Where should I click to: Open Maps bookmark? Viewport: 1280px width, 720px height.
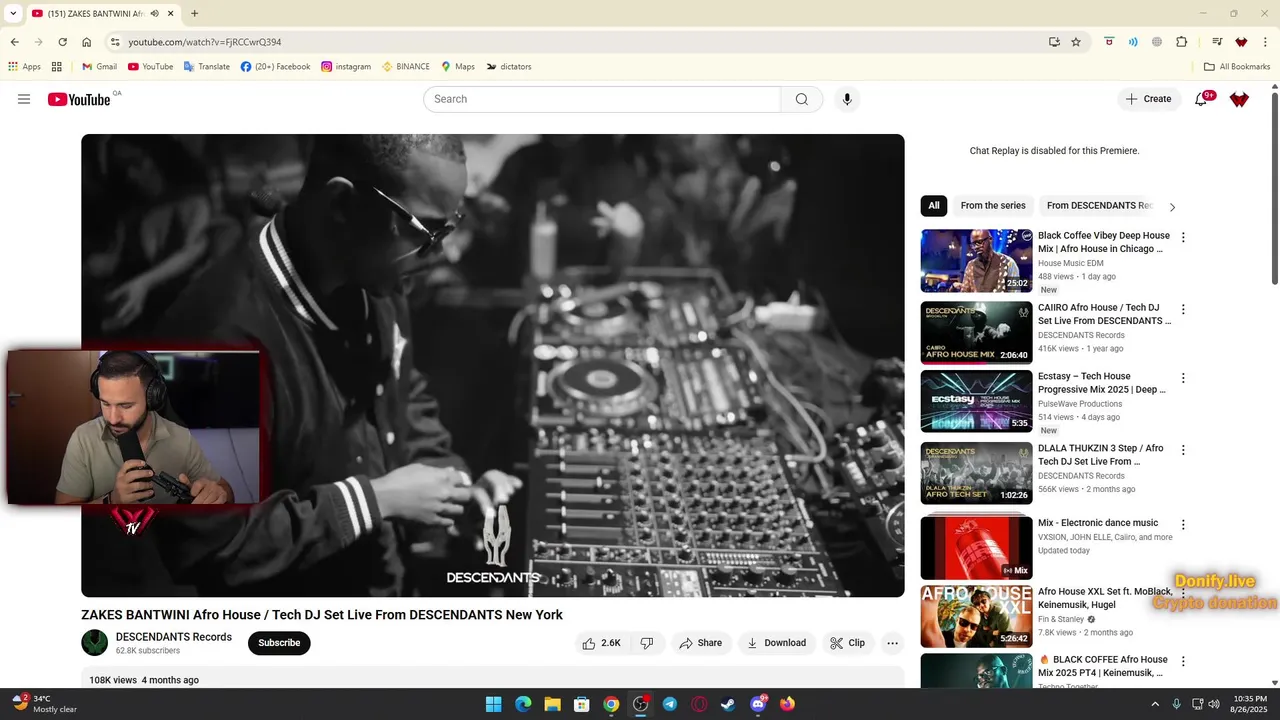[x=458, y=67]
